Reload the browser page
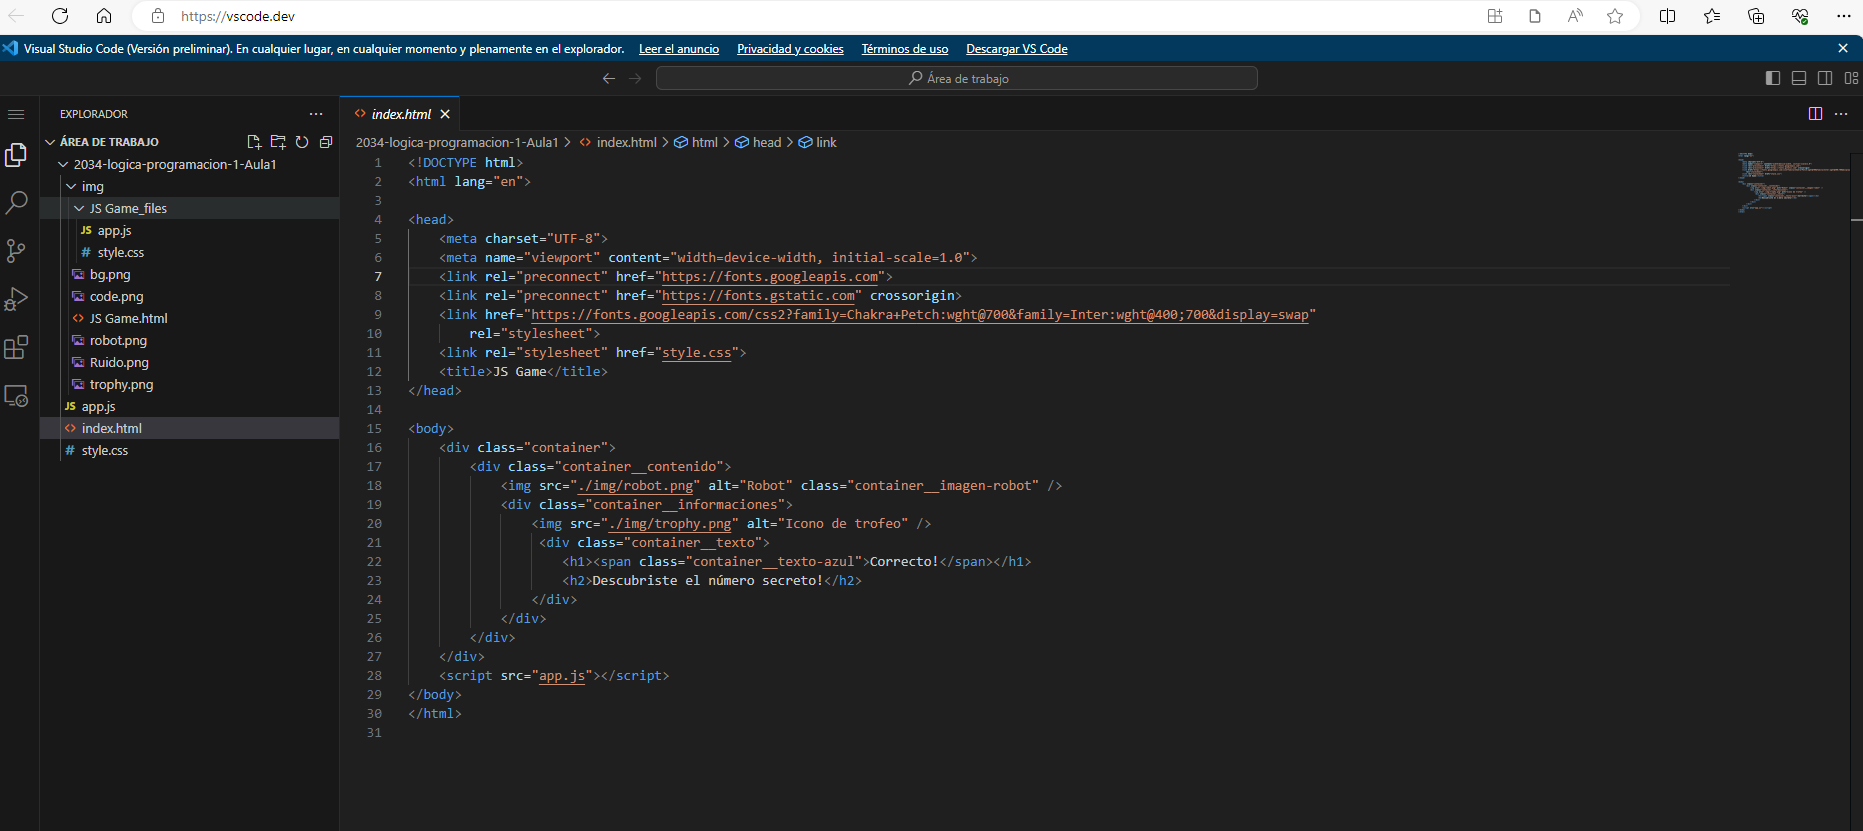 (x=60, y=16)
